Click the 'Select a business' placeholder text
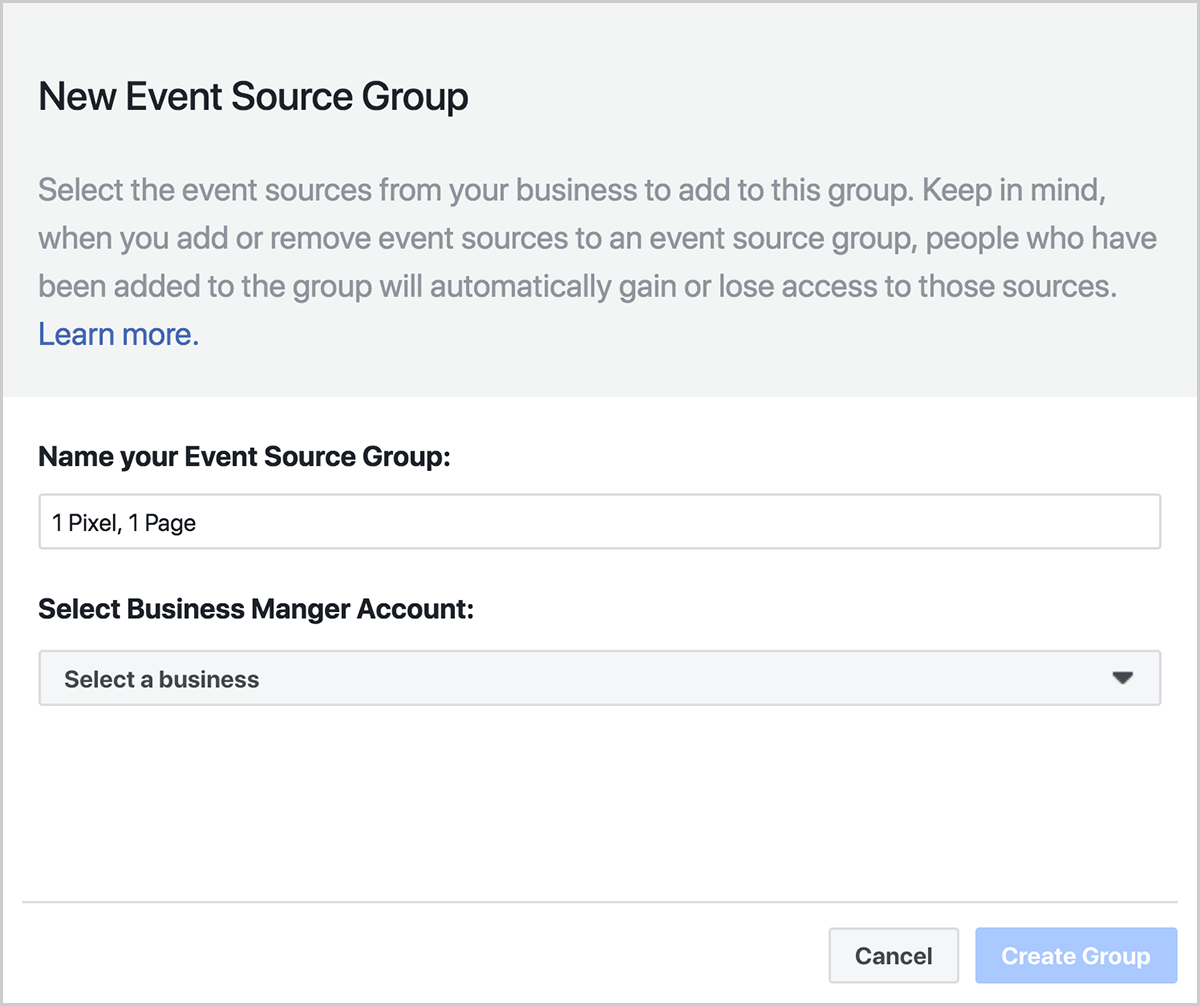Screen dimensions: 1200x1006 tap(162, 679)
